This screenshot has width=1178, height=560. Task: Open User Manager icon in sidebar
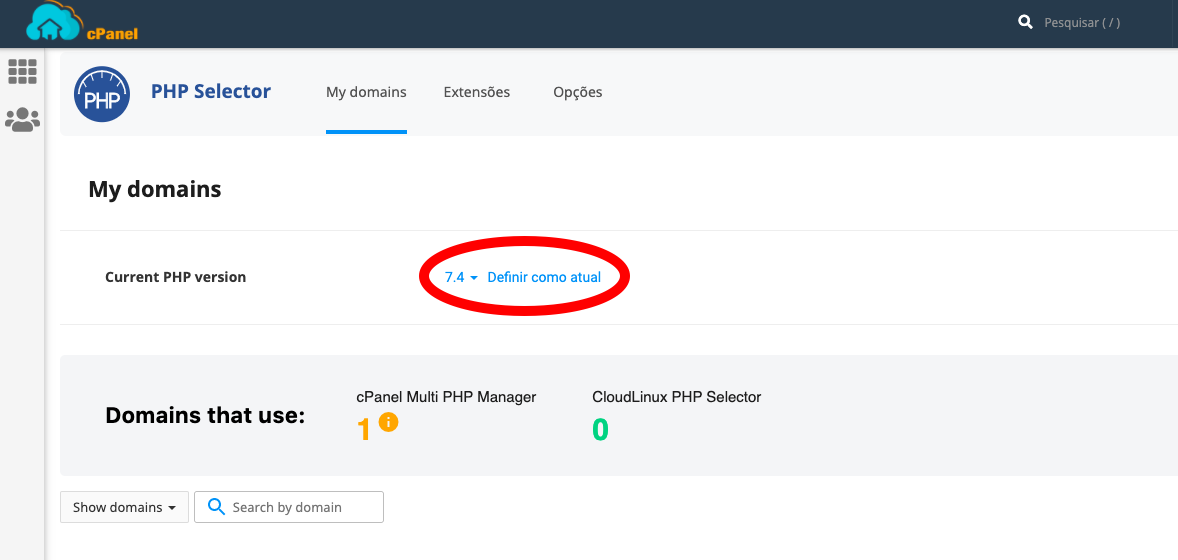pos(22,121)
